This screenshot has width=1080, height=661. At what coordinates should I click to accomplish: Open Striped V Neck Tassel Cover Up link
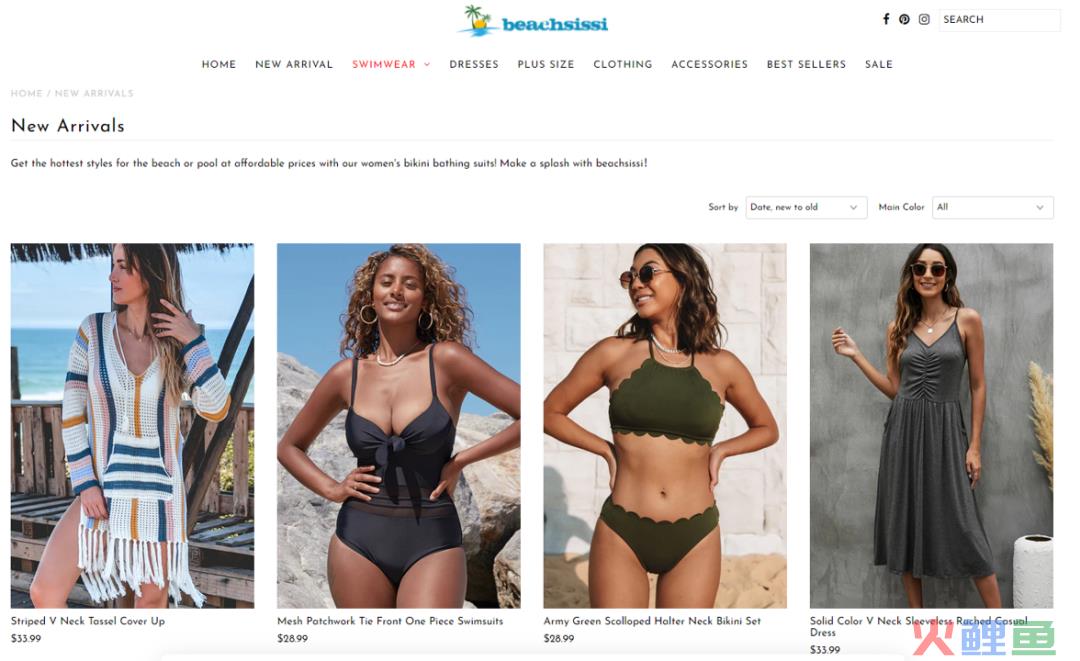87,620
